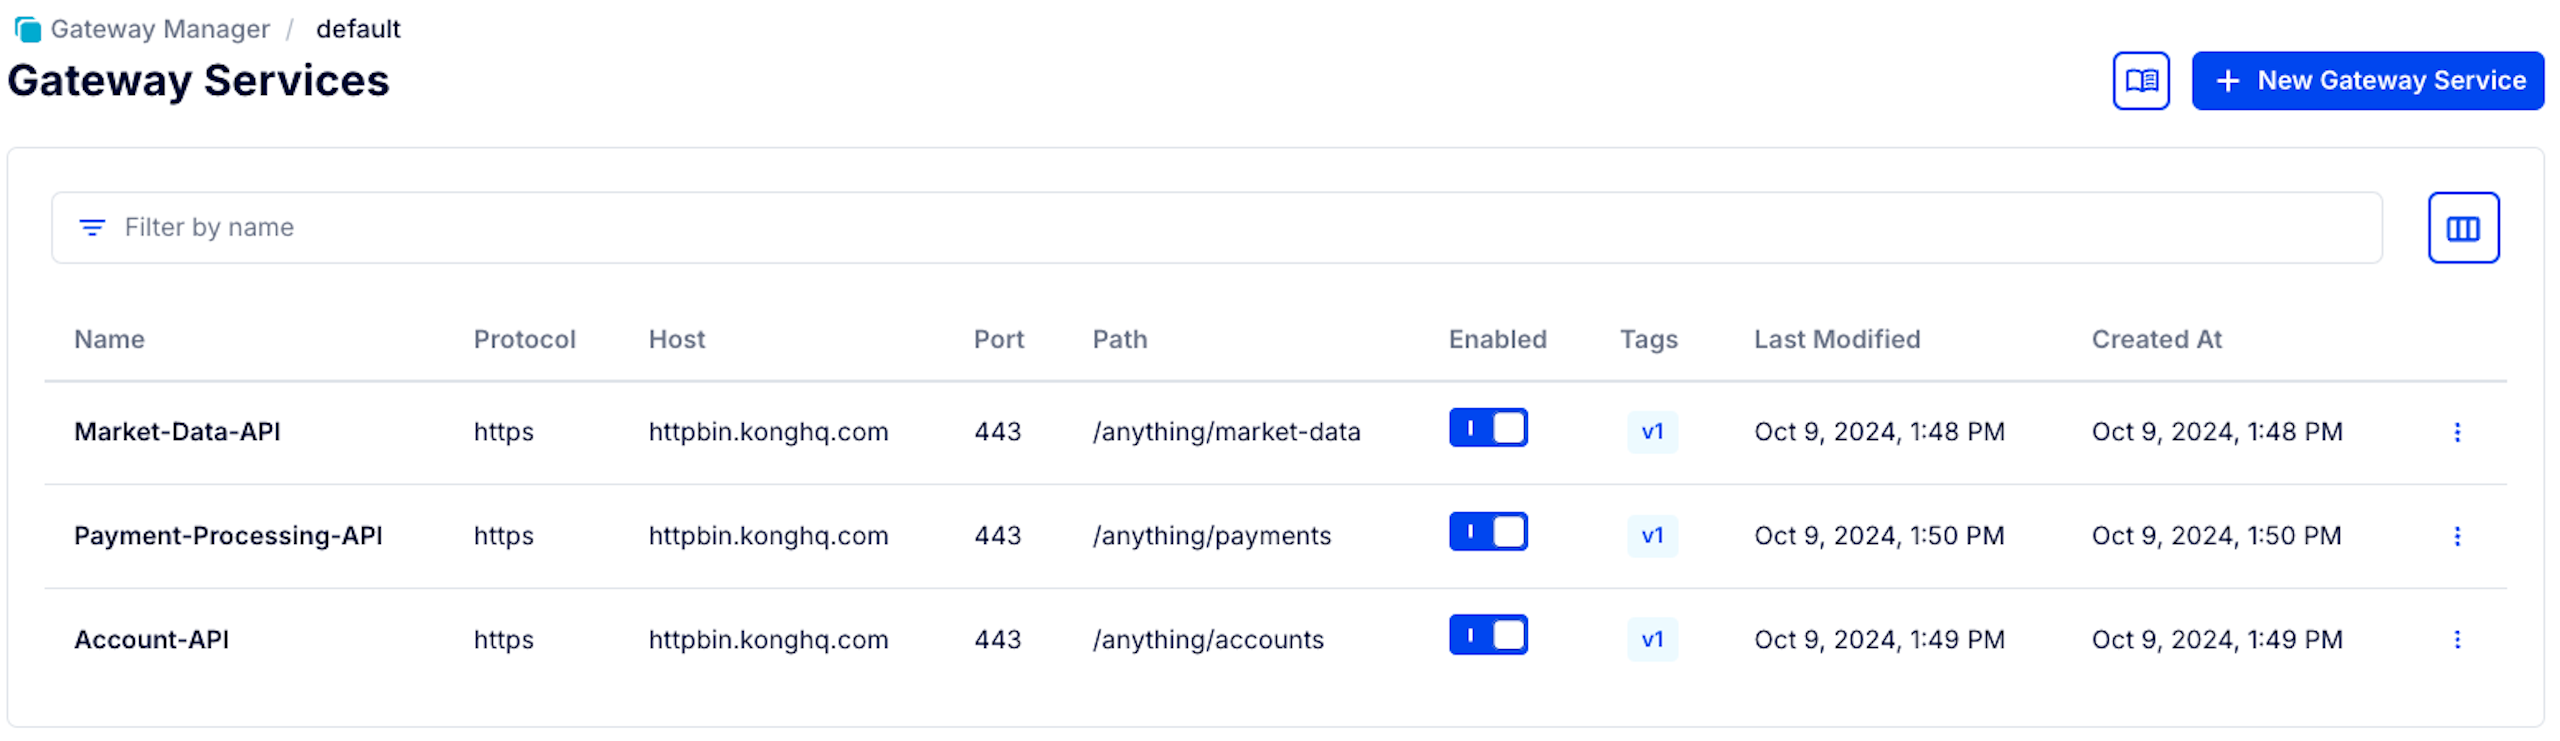Click the filter icon in search bar
The height and width of the screenshot is (741, 2560).
tap(92, 228)
